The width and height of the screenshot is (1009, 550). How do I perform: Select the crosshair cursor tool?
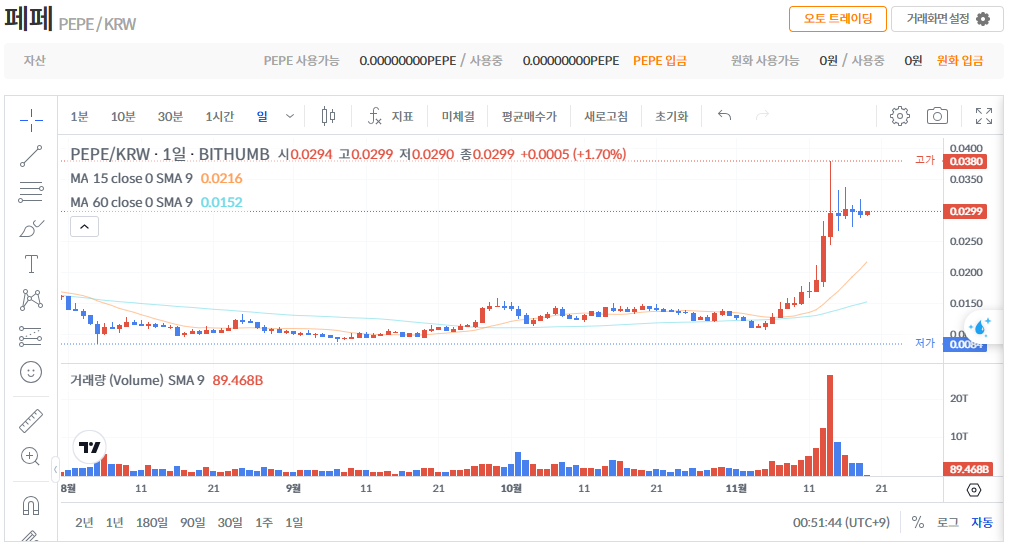(31, 120)
